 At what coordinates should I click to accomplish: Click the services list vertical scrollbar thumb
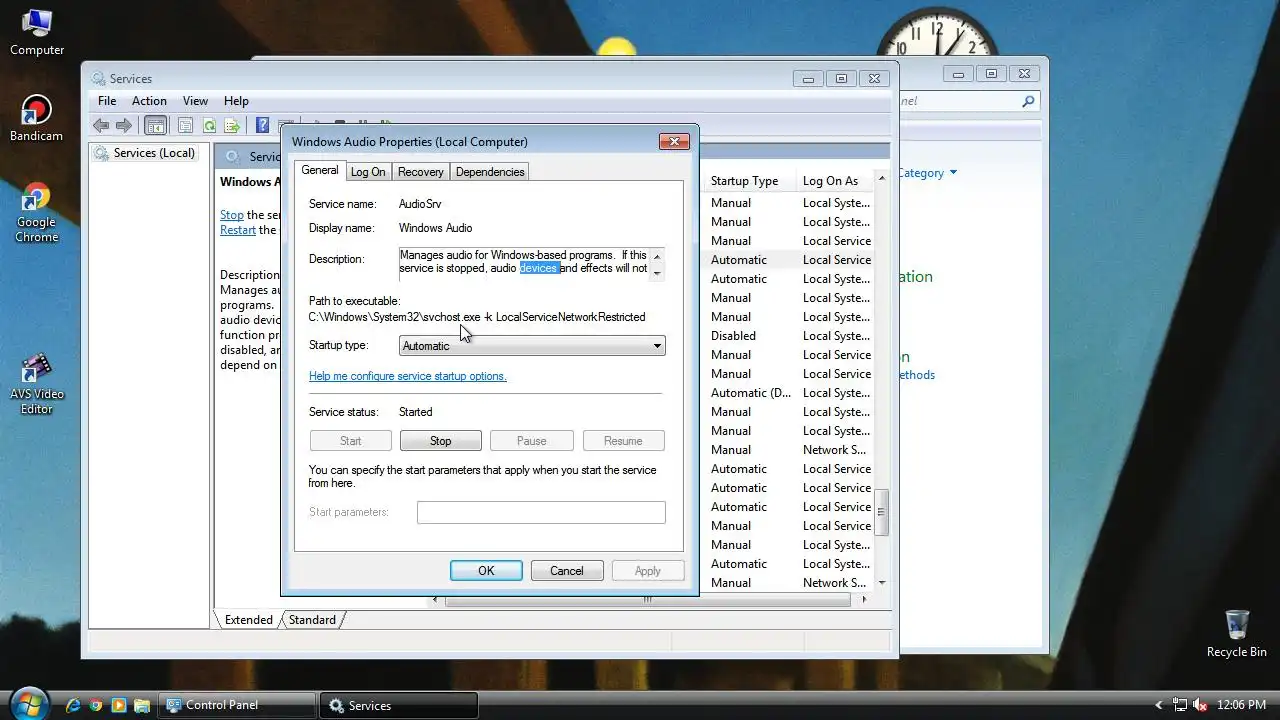(882, 512)
